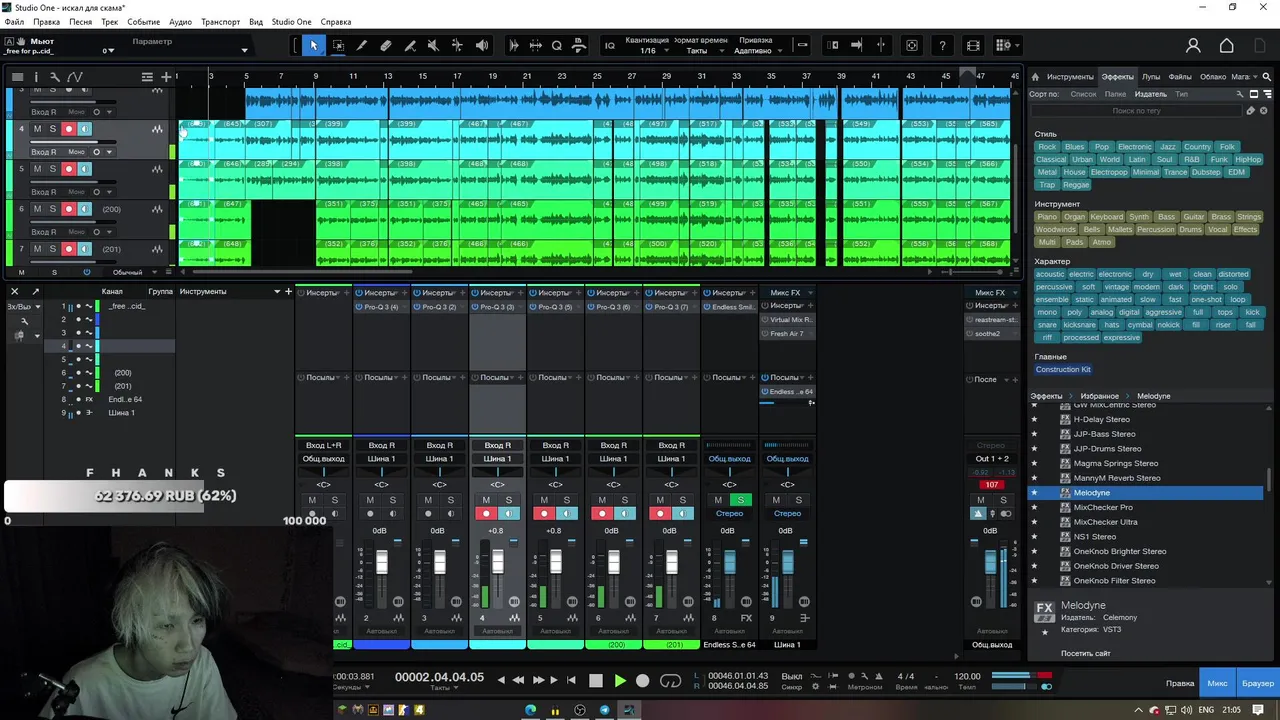Click Return to Zero transport button
This screenshot has width=1280, height=720.
coord(571,680)
